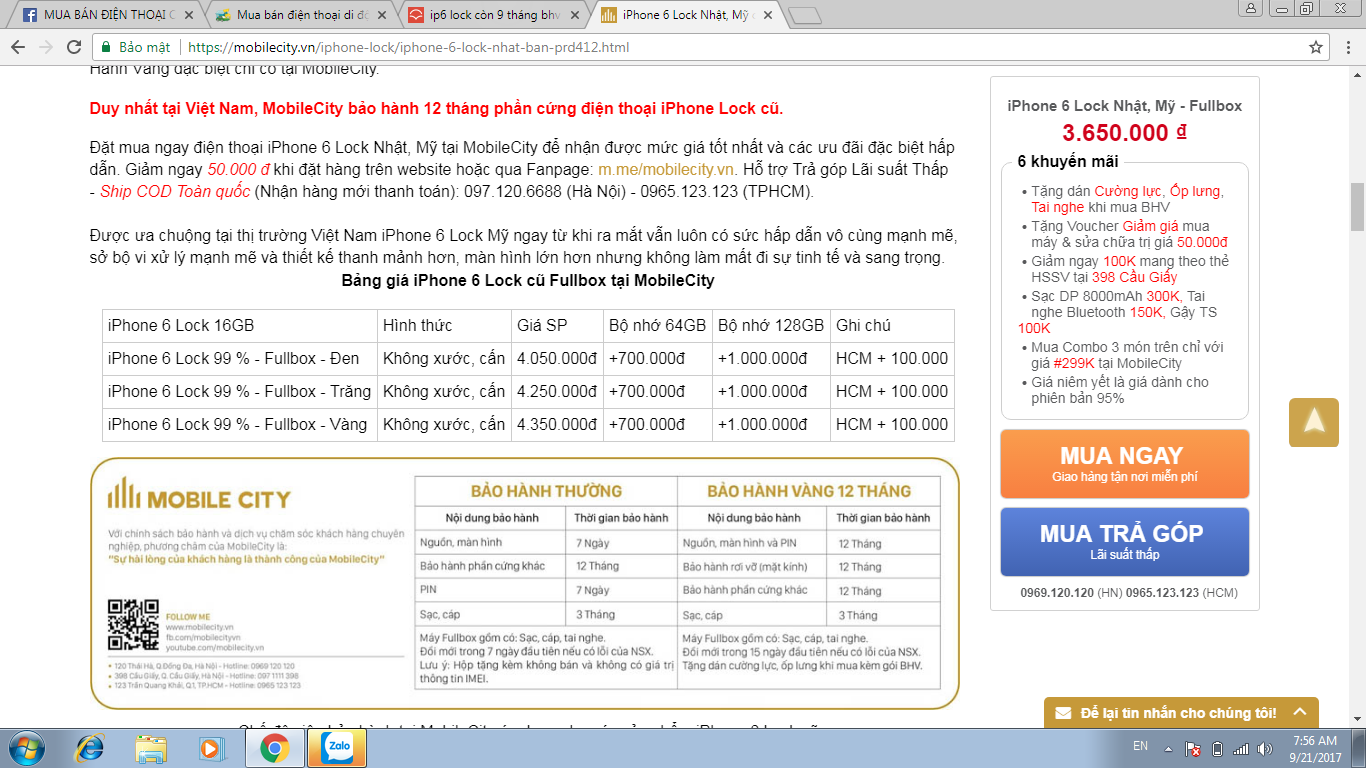Click the browser vertical scrollbar thumb
1366x768 pixels.
click(1357, 207)
